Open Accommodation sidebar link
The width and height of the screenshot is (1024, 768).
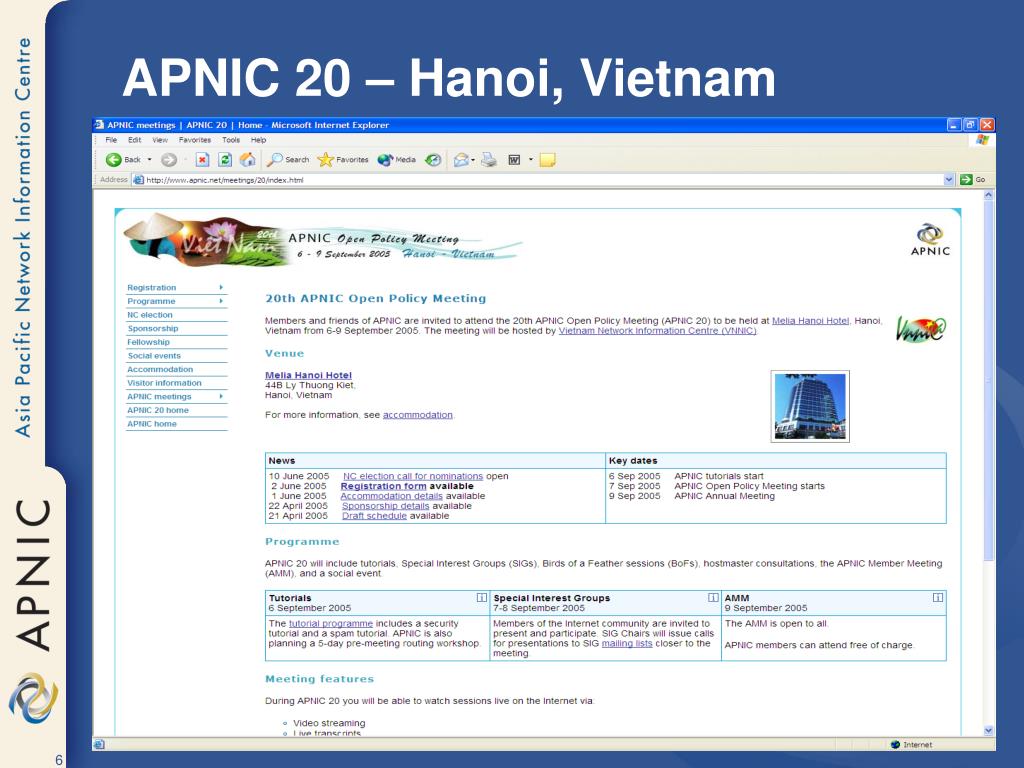click(160, 369)
